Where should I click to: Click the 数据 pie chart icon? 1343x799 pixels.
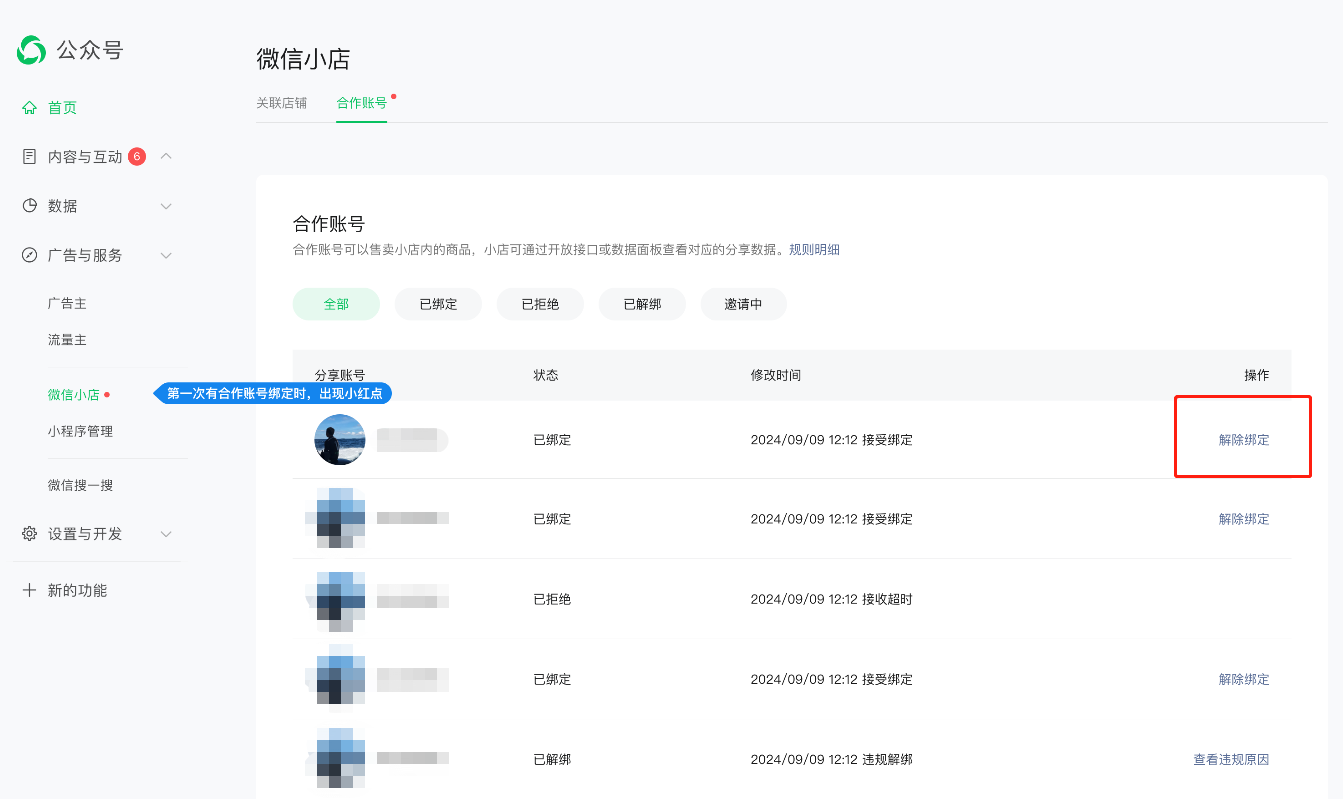(30, 206)
